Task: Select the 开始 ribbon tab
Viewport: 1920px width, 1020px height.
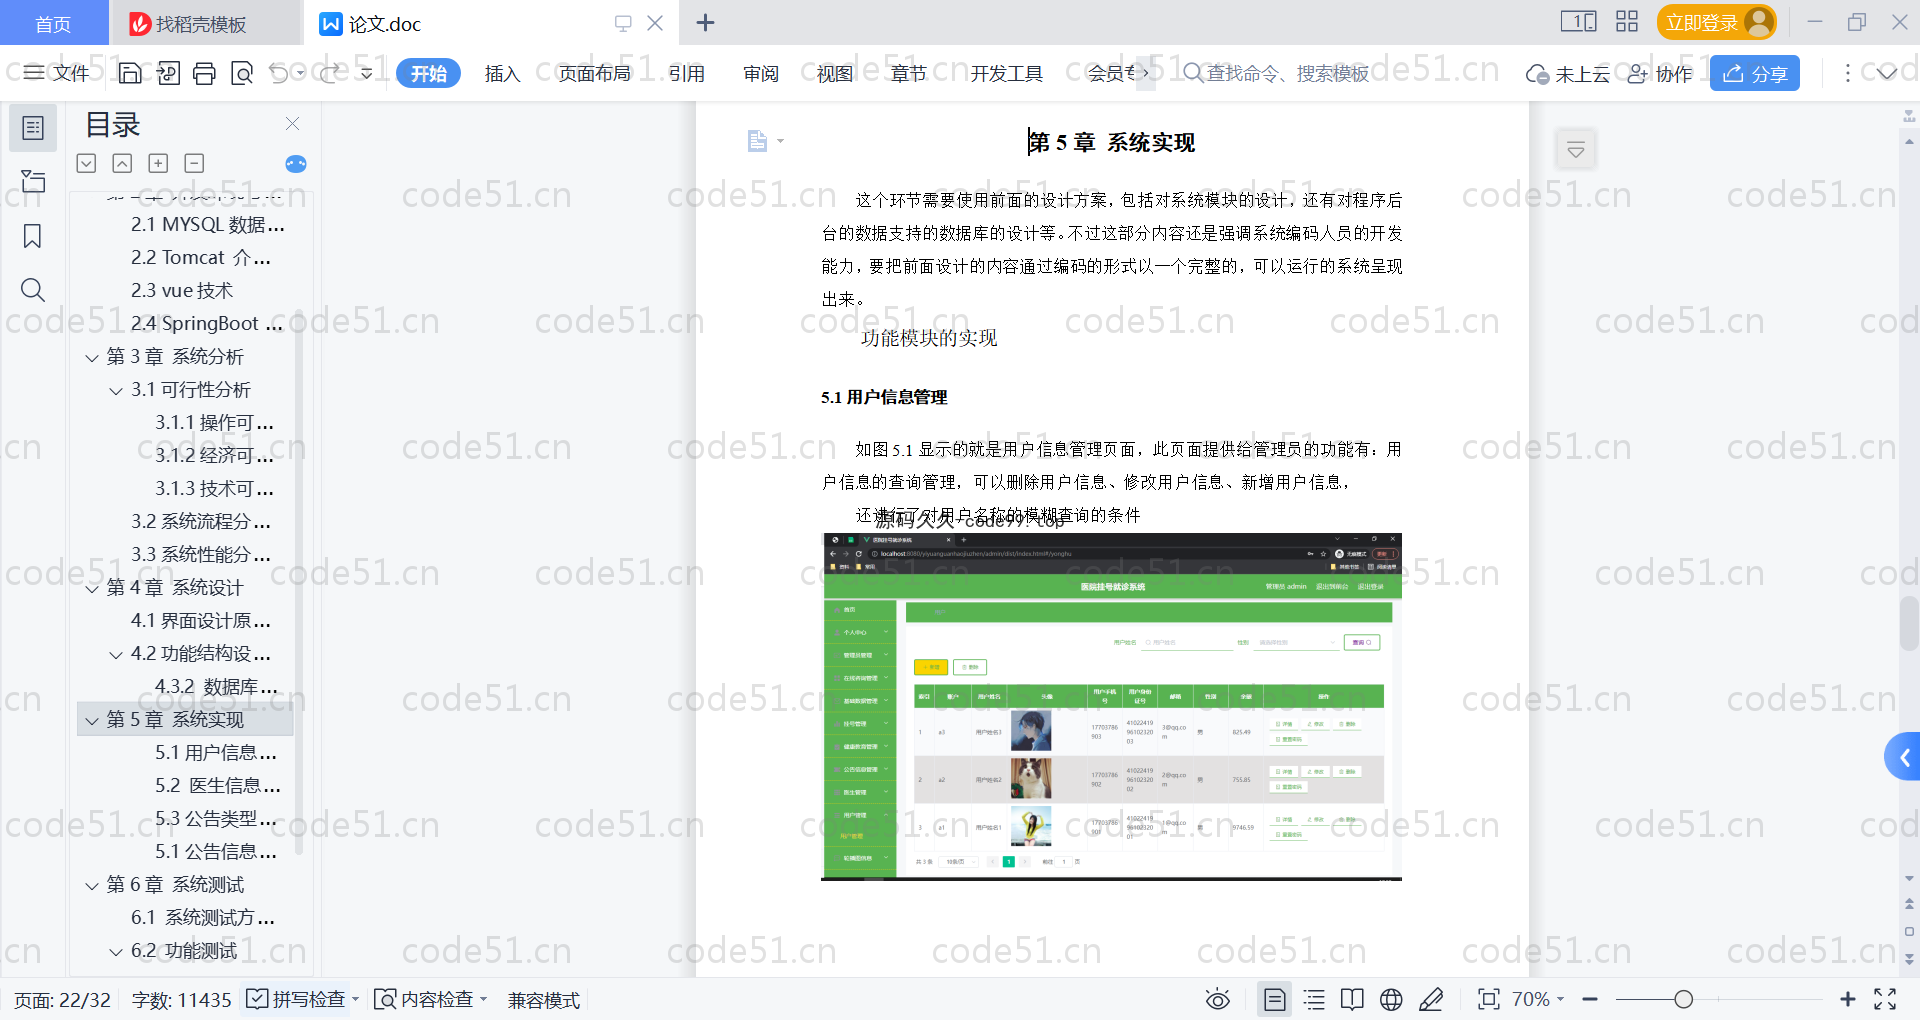Action: pos(428,73)
